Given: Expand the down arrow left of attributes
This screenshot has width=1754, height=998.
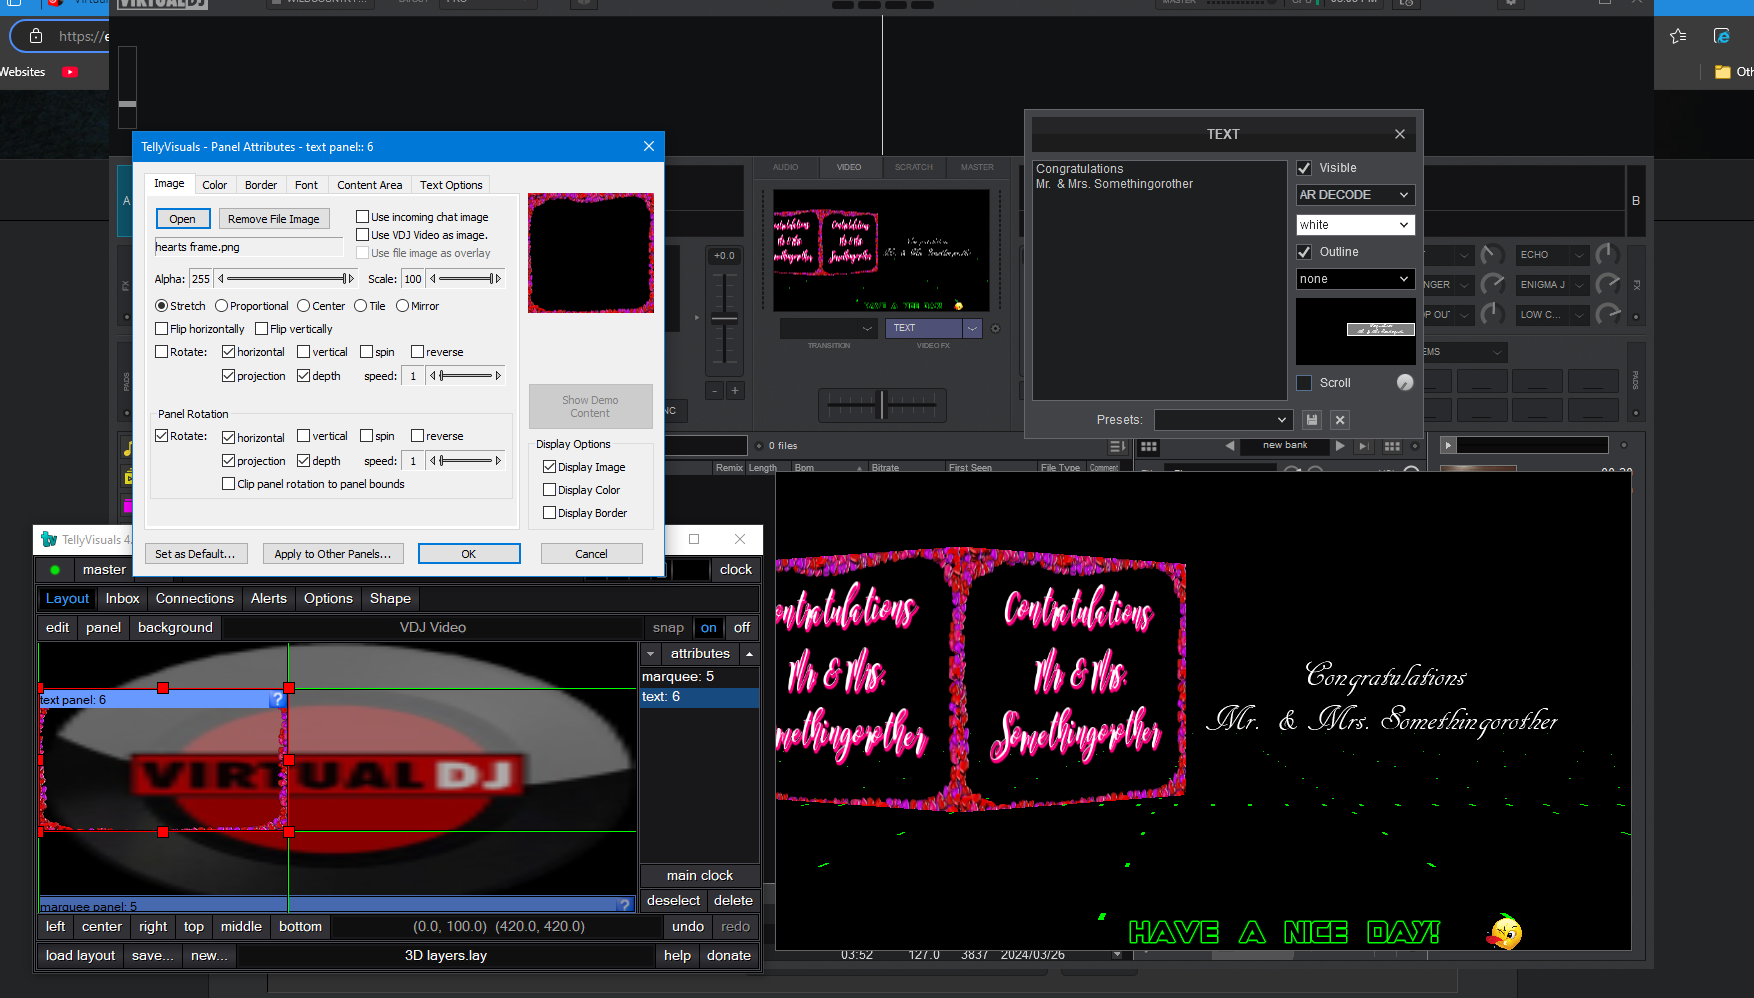Looking at the screenshot, I should [x=651, y=654].
